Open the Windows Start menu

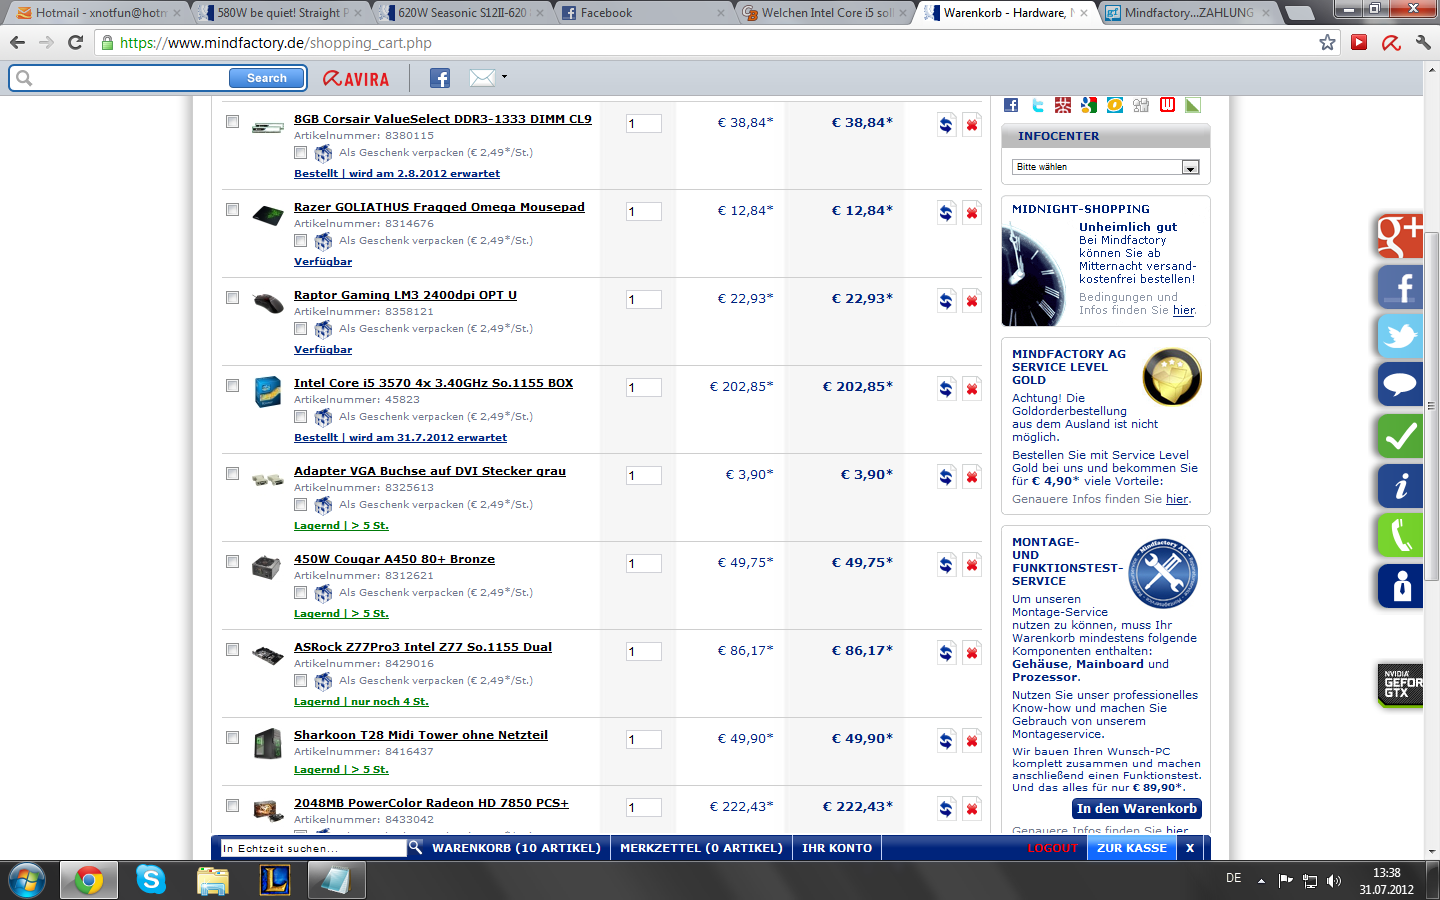[x=27, y=880]
